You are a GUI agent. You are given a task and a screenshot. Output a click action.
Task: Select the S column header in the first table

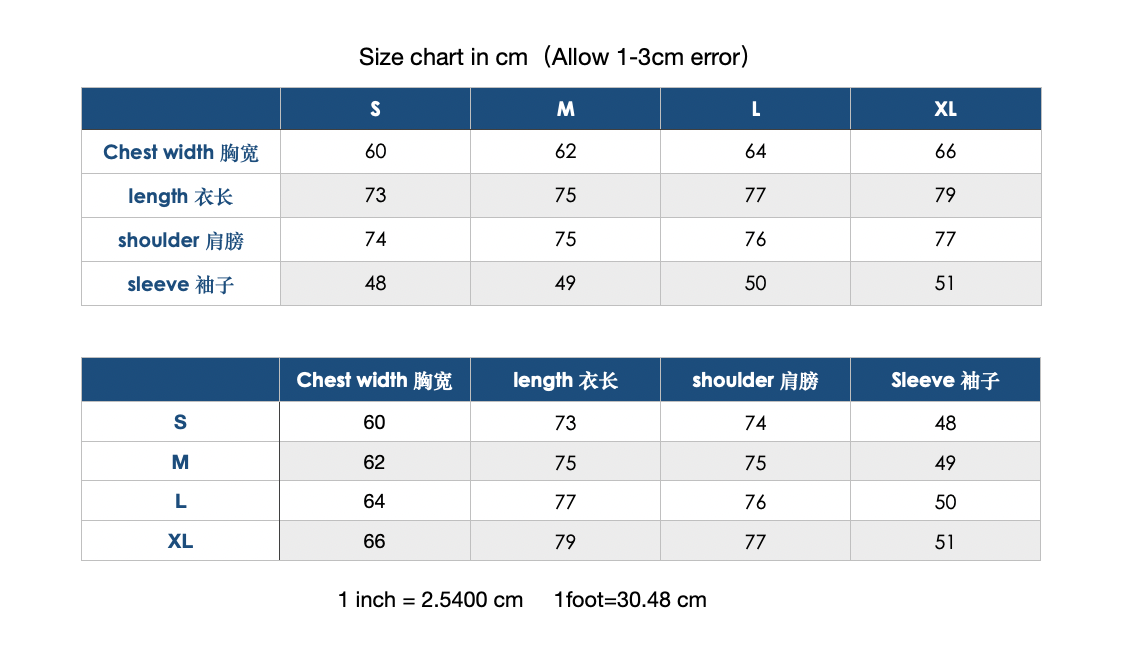pos(375,109)
